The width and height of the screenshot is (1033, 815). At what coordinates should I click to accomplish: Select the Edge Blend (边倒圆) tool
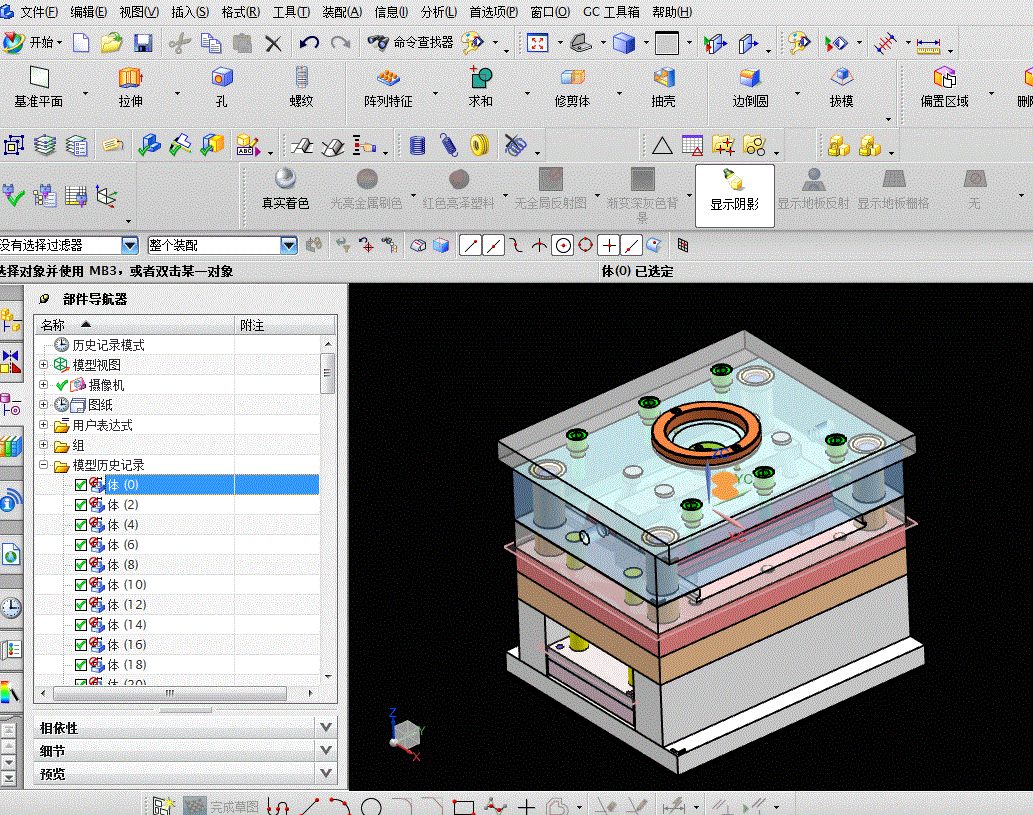[x=750, y=87]
